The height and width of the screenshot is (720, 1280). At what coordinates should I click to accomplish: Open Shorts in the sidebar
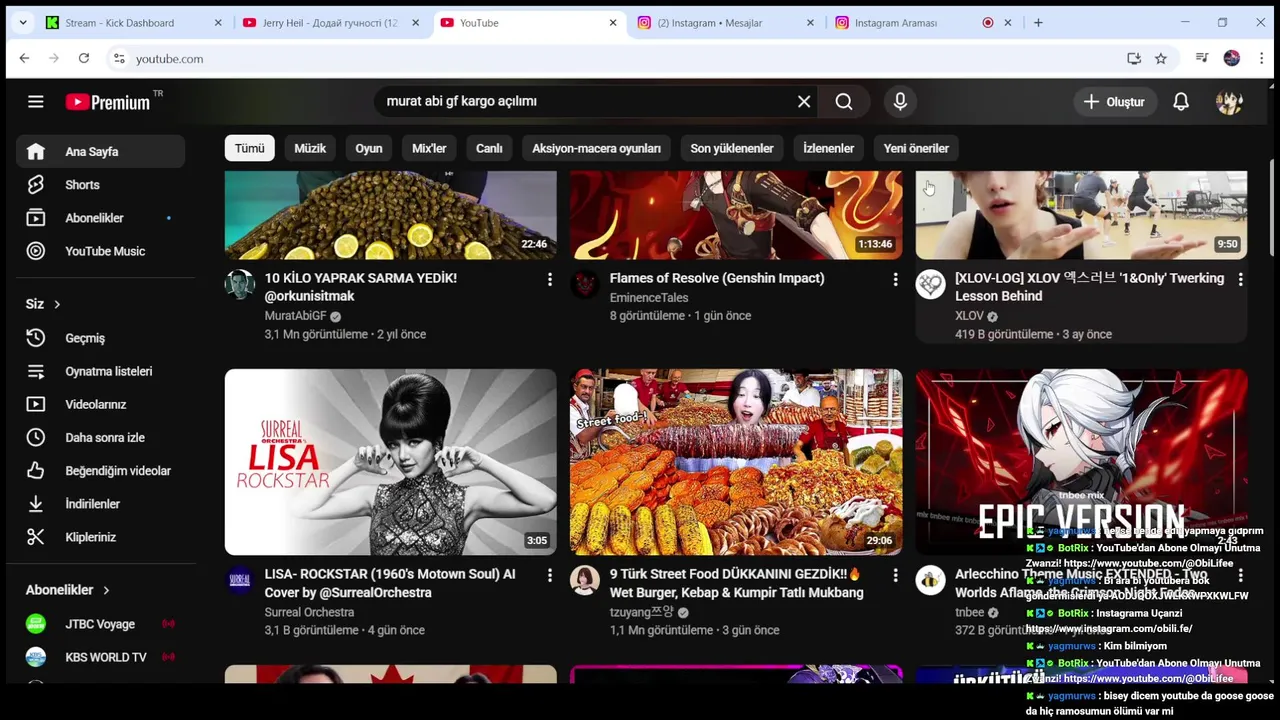pos(100,184)
